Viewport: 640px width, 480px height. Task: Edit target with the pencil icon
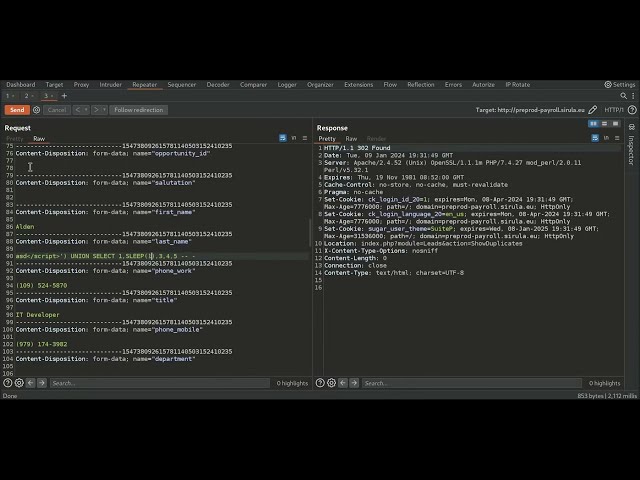pyautogui.click(x=593, y=110)
